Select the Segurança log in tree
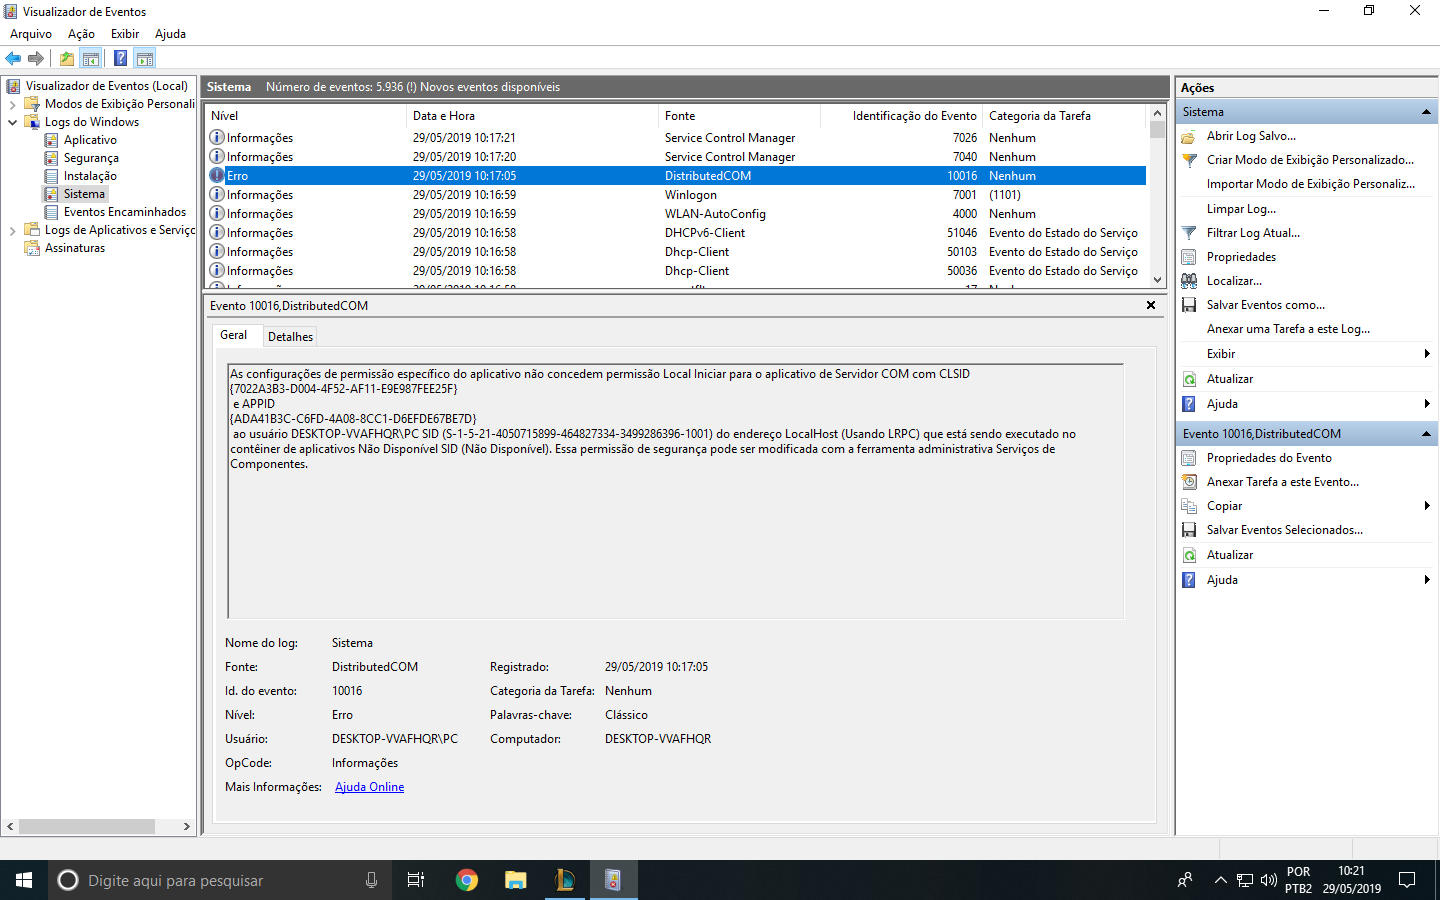 pyautogui.click(x=91, y=158)
